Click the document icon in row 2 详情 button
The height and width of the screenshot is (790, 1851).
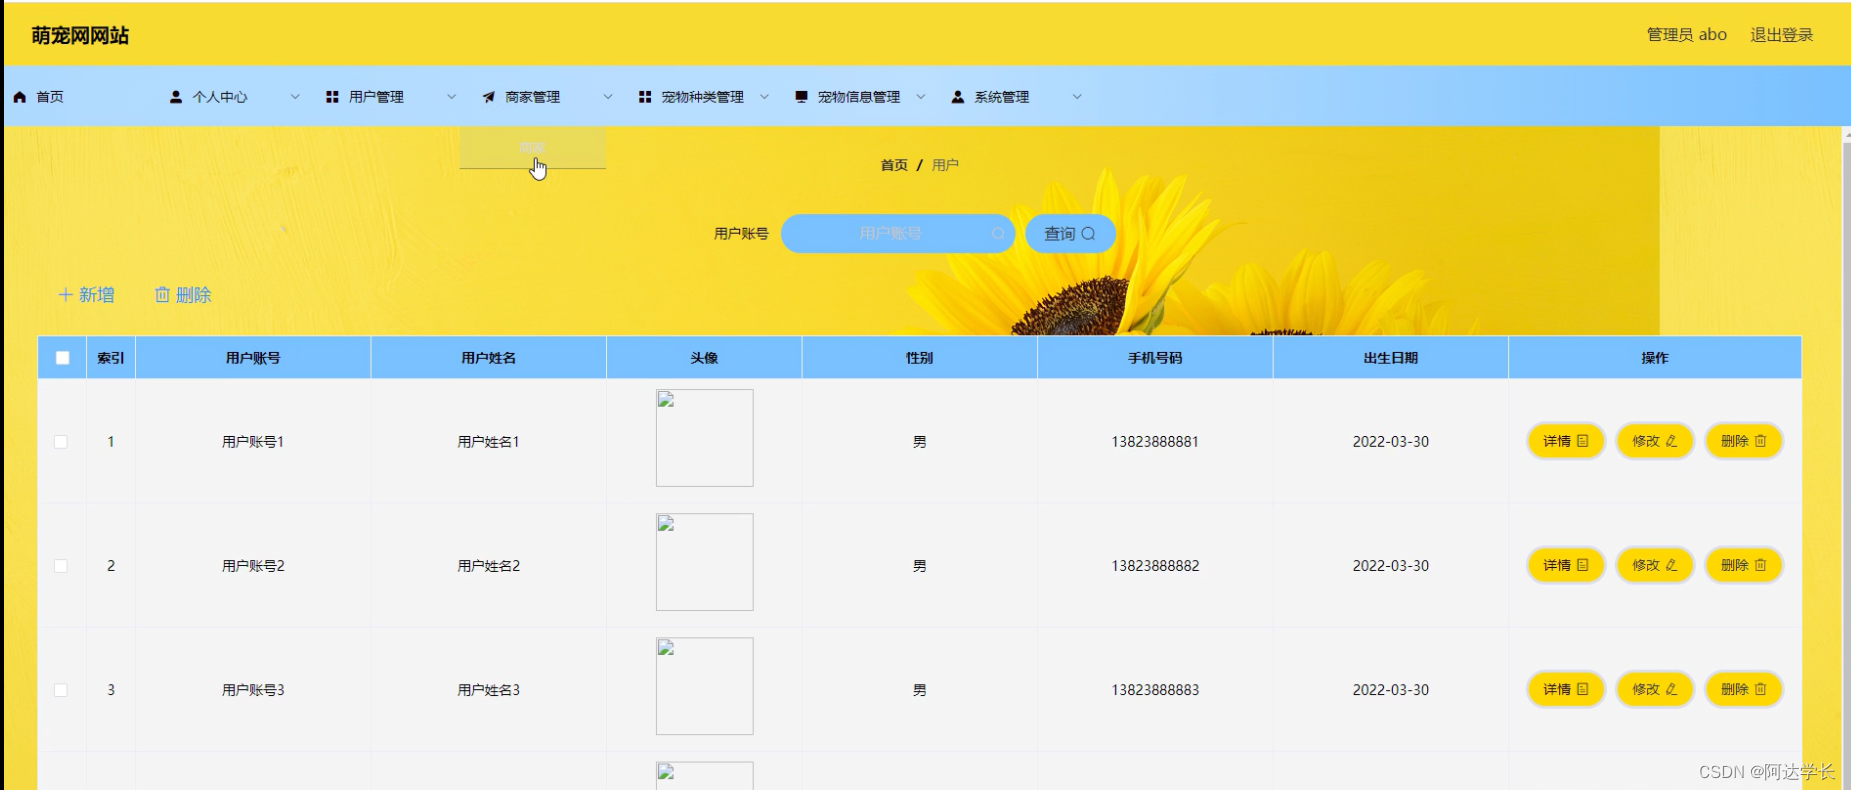click(x=1583, y=565)
